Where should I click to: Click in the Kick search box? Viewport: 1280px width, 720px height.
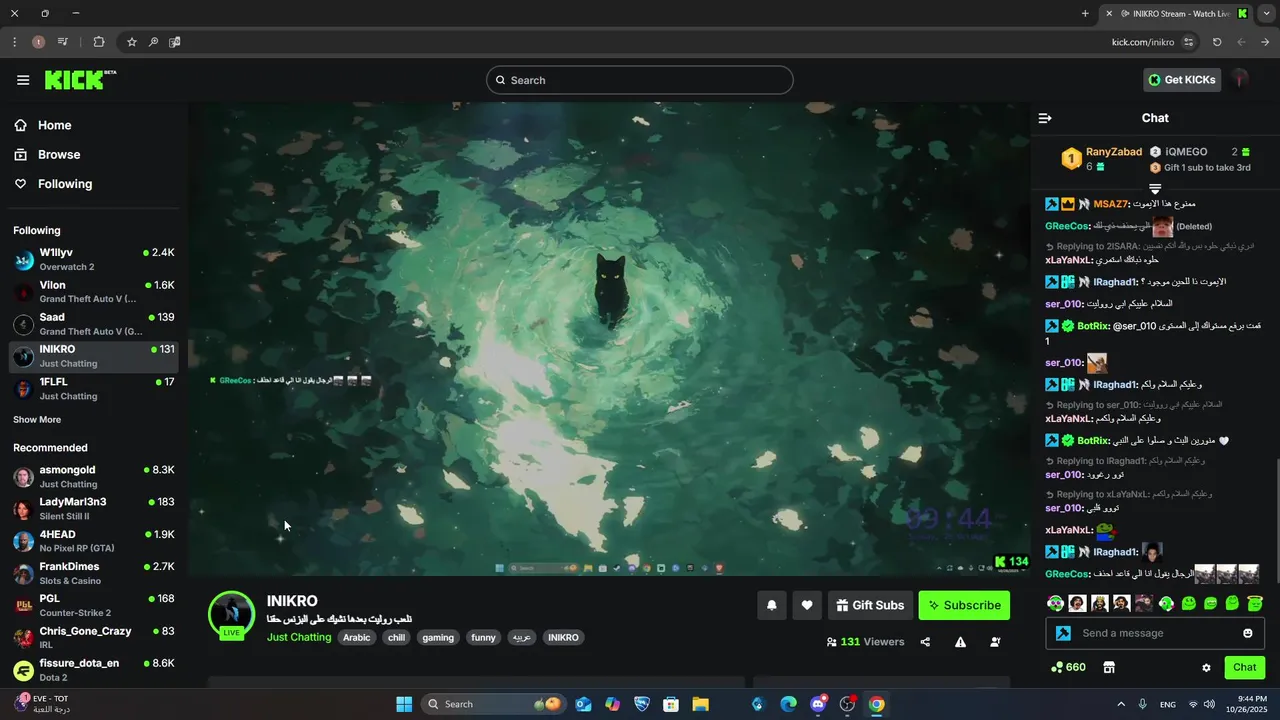(640, 80)
